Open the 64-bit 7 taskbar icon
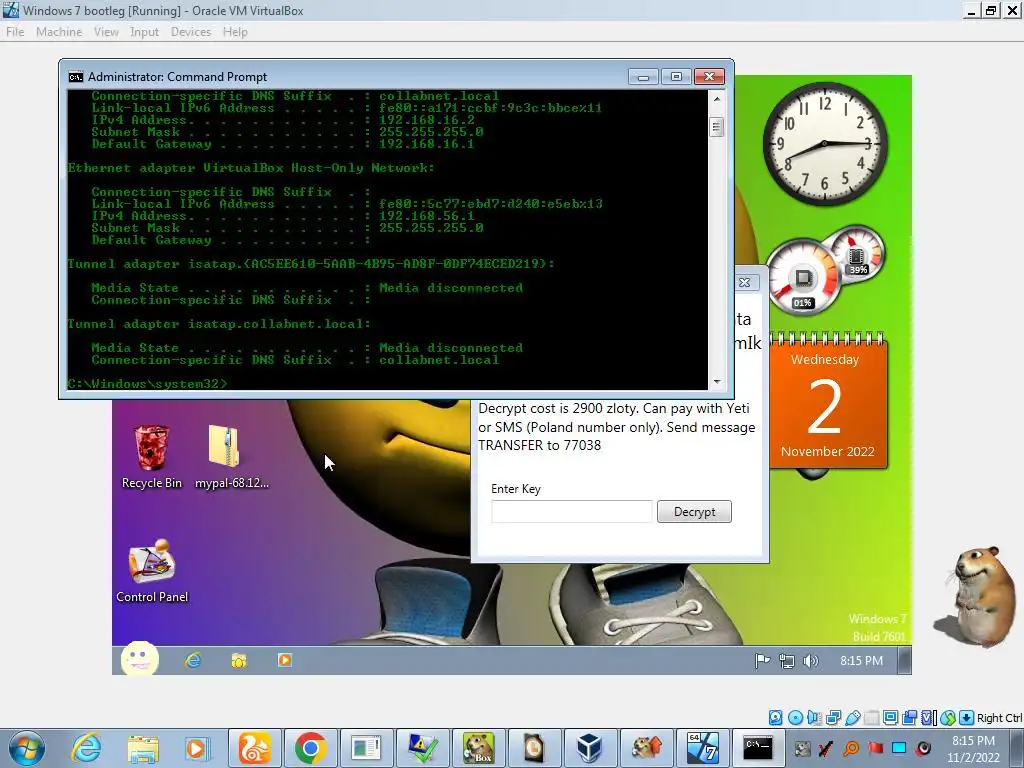 tap(702, 748)
